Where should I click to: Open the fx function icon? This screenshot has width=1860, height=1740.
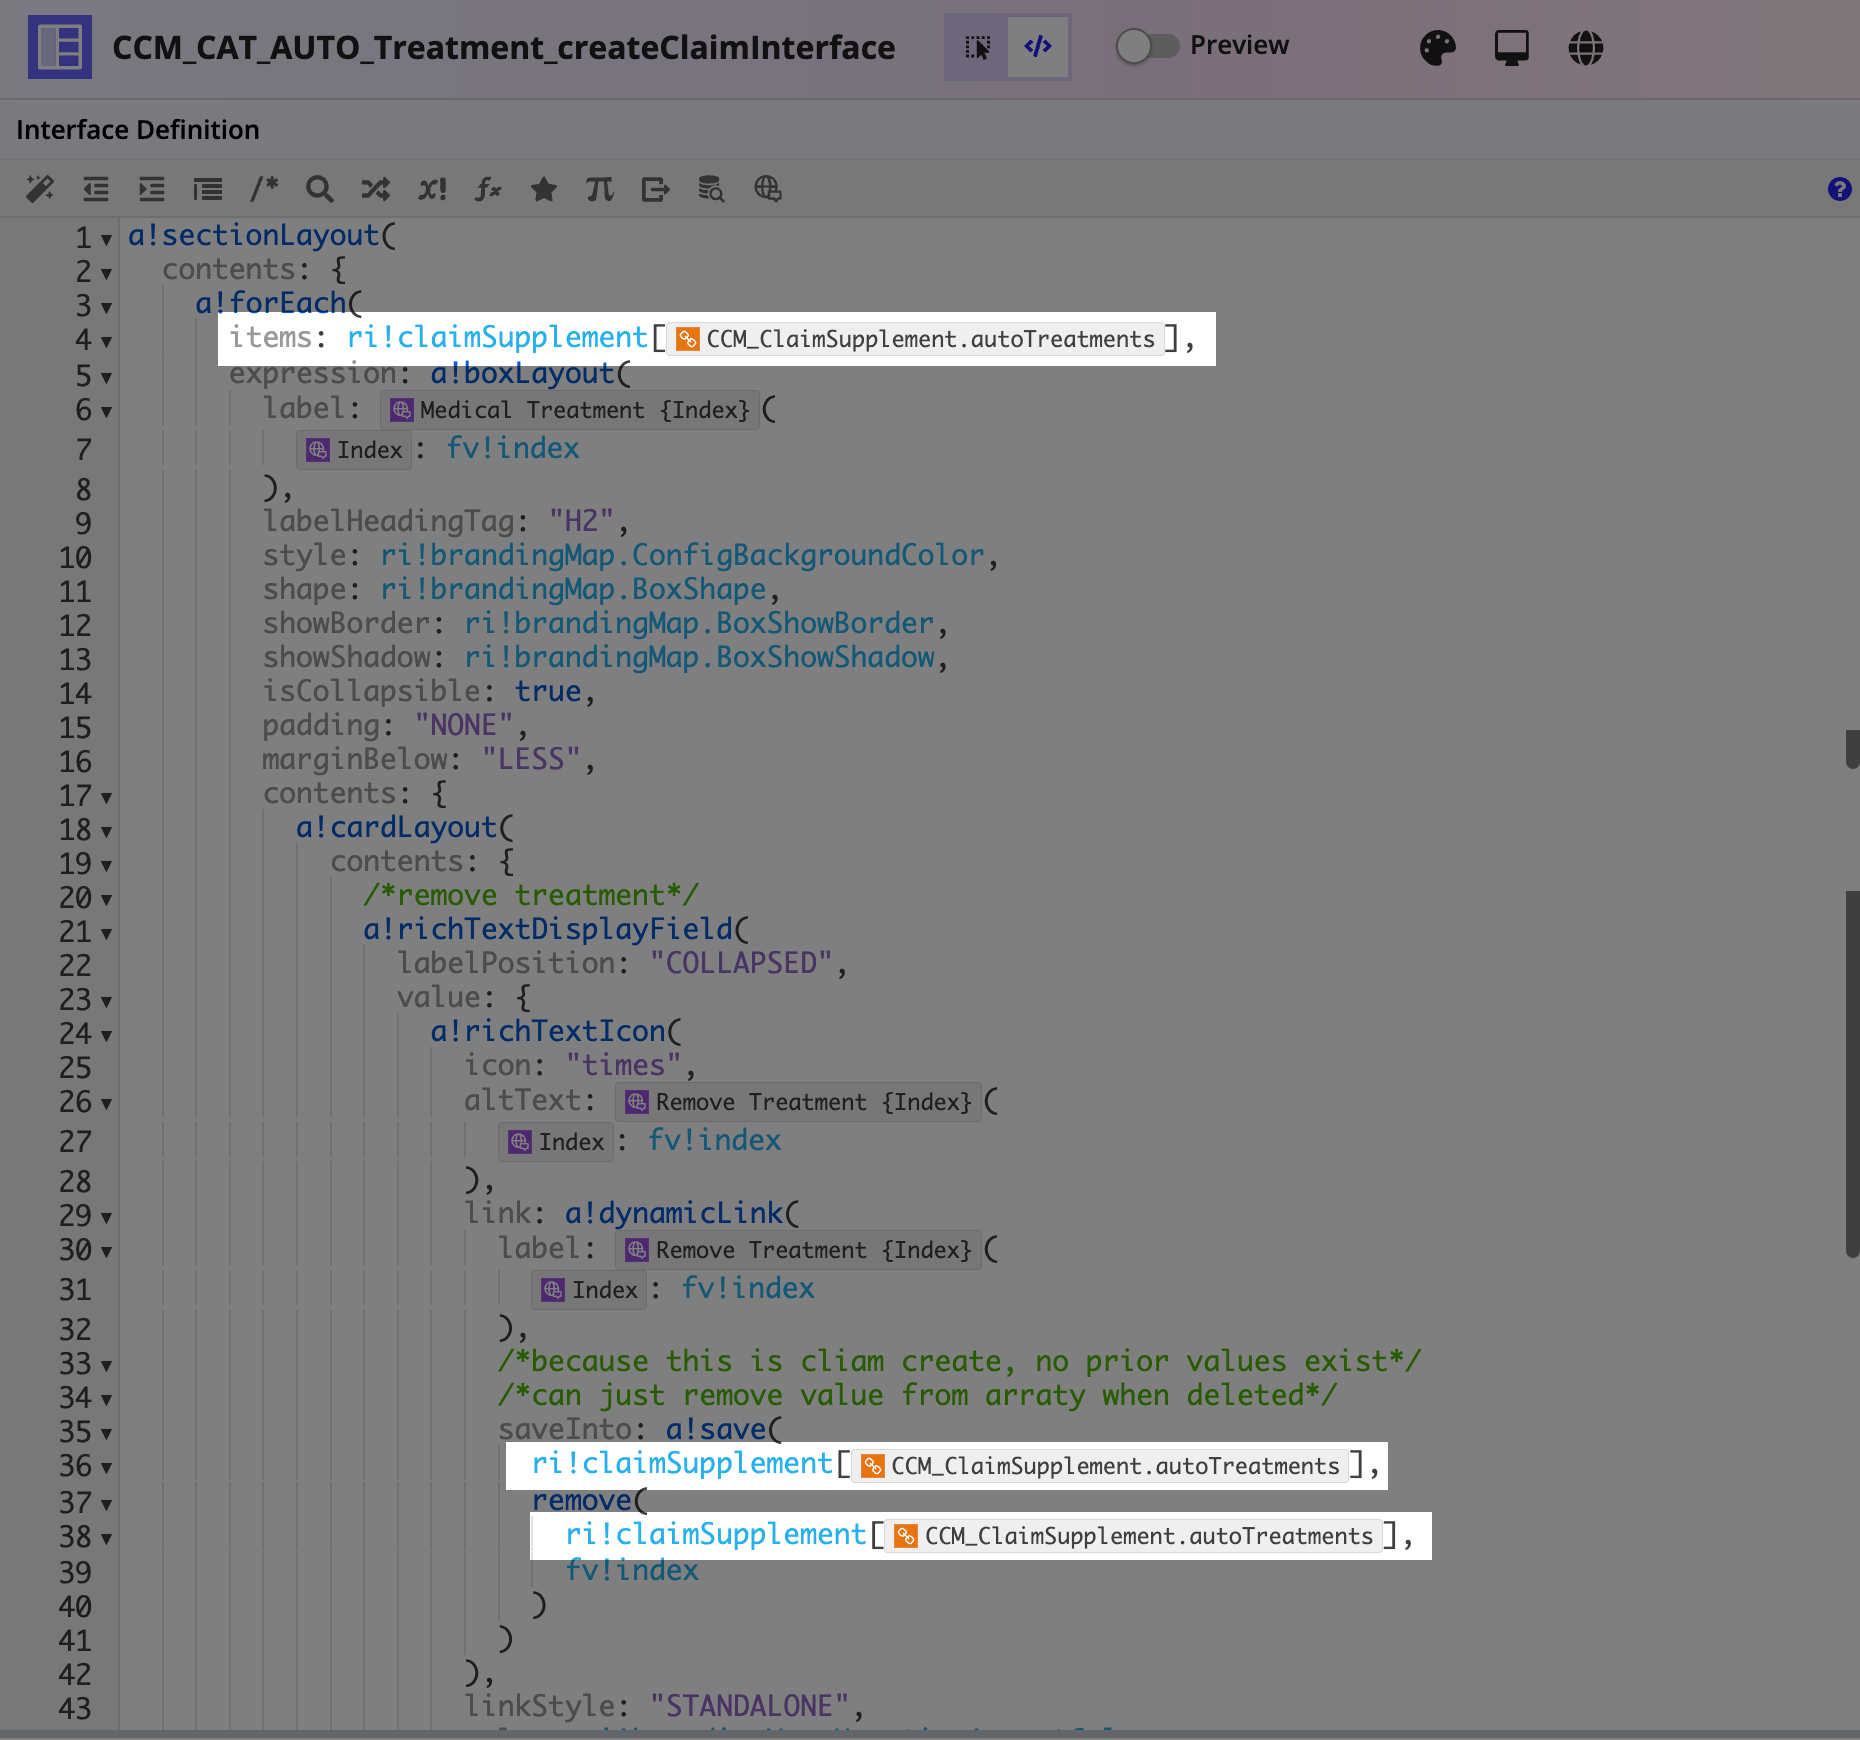(488, 189)
